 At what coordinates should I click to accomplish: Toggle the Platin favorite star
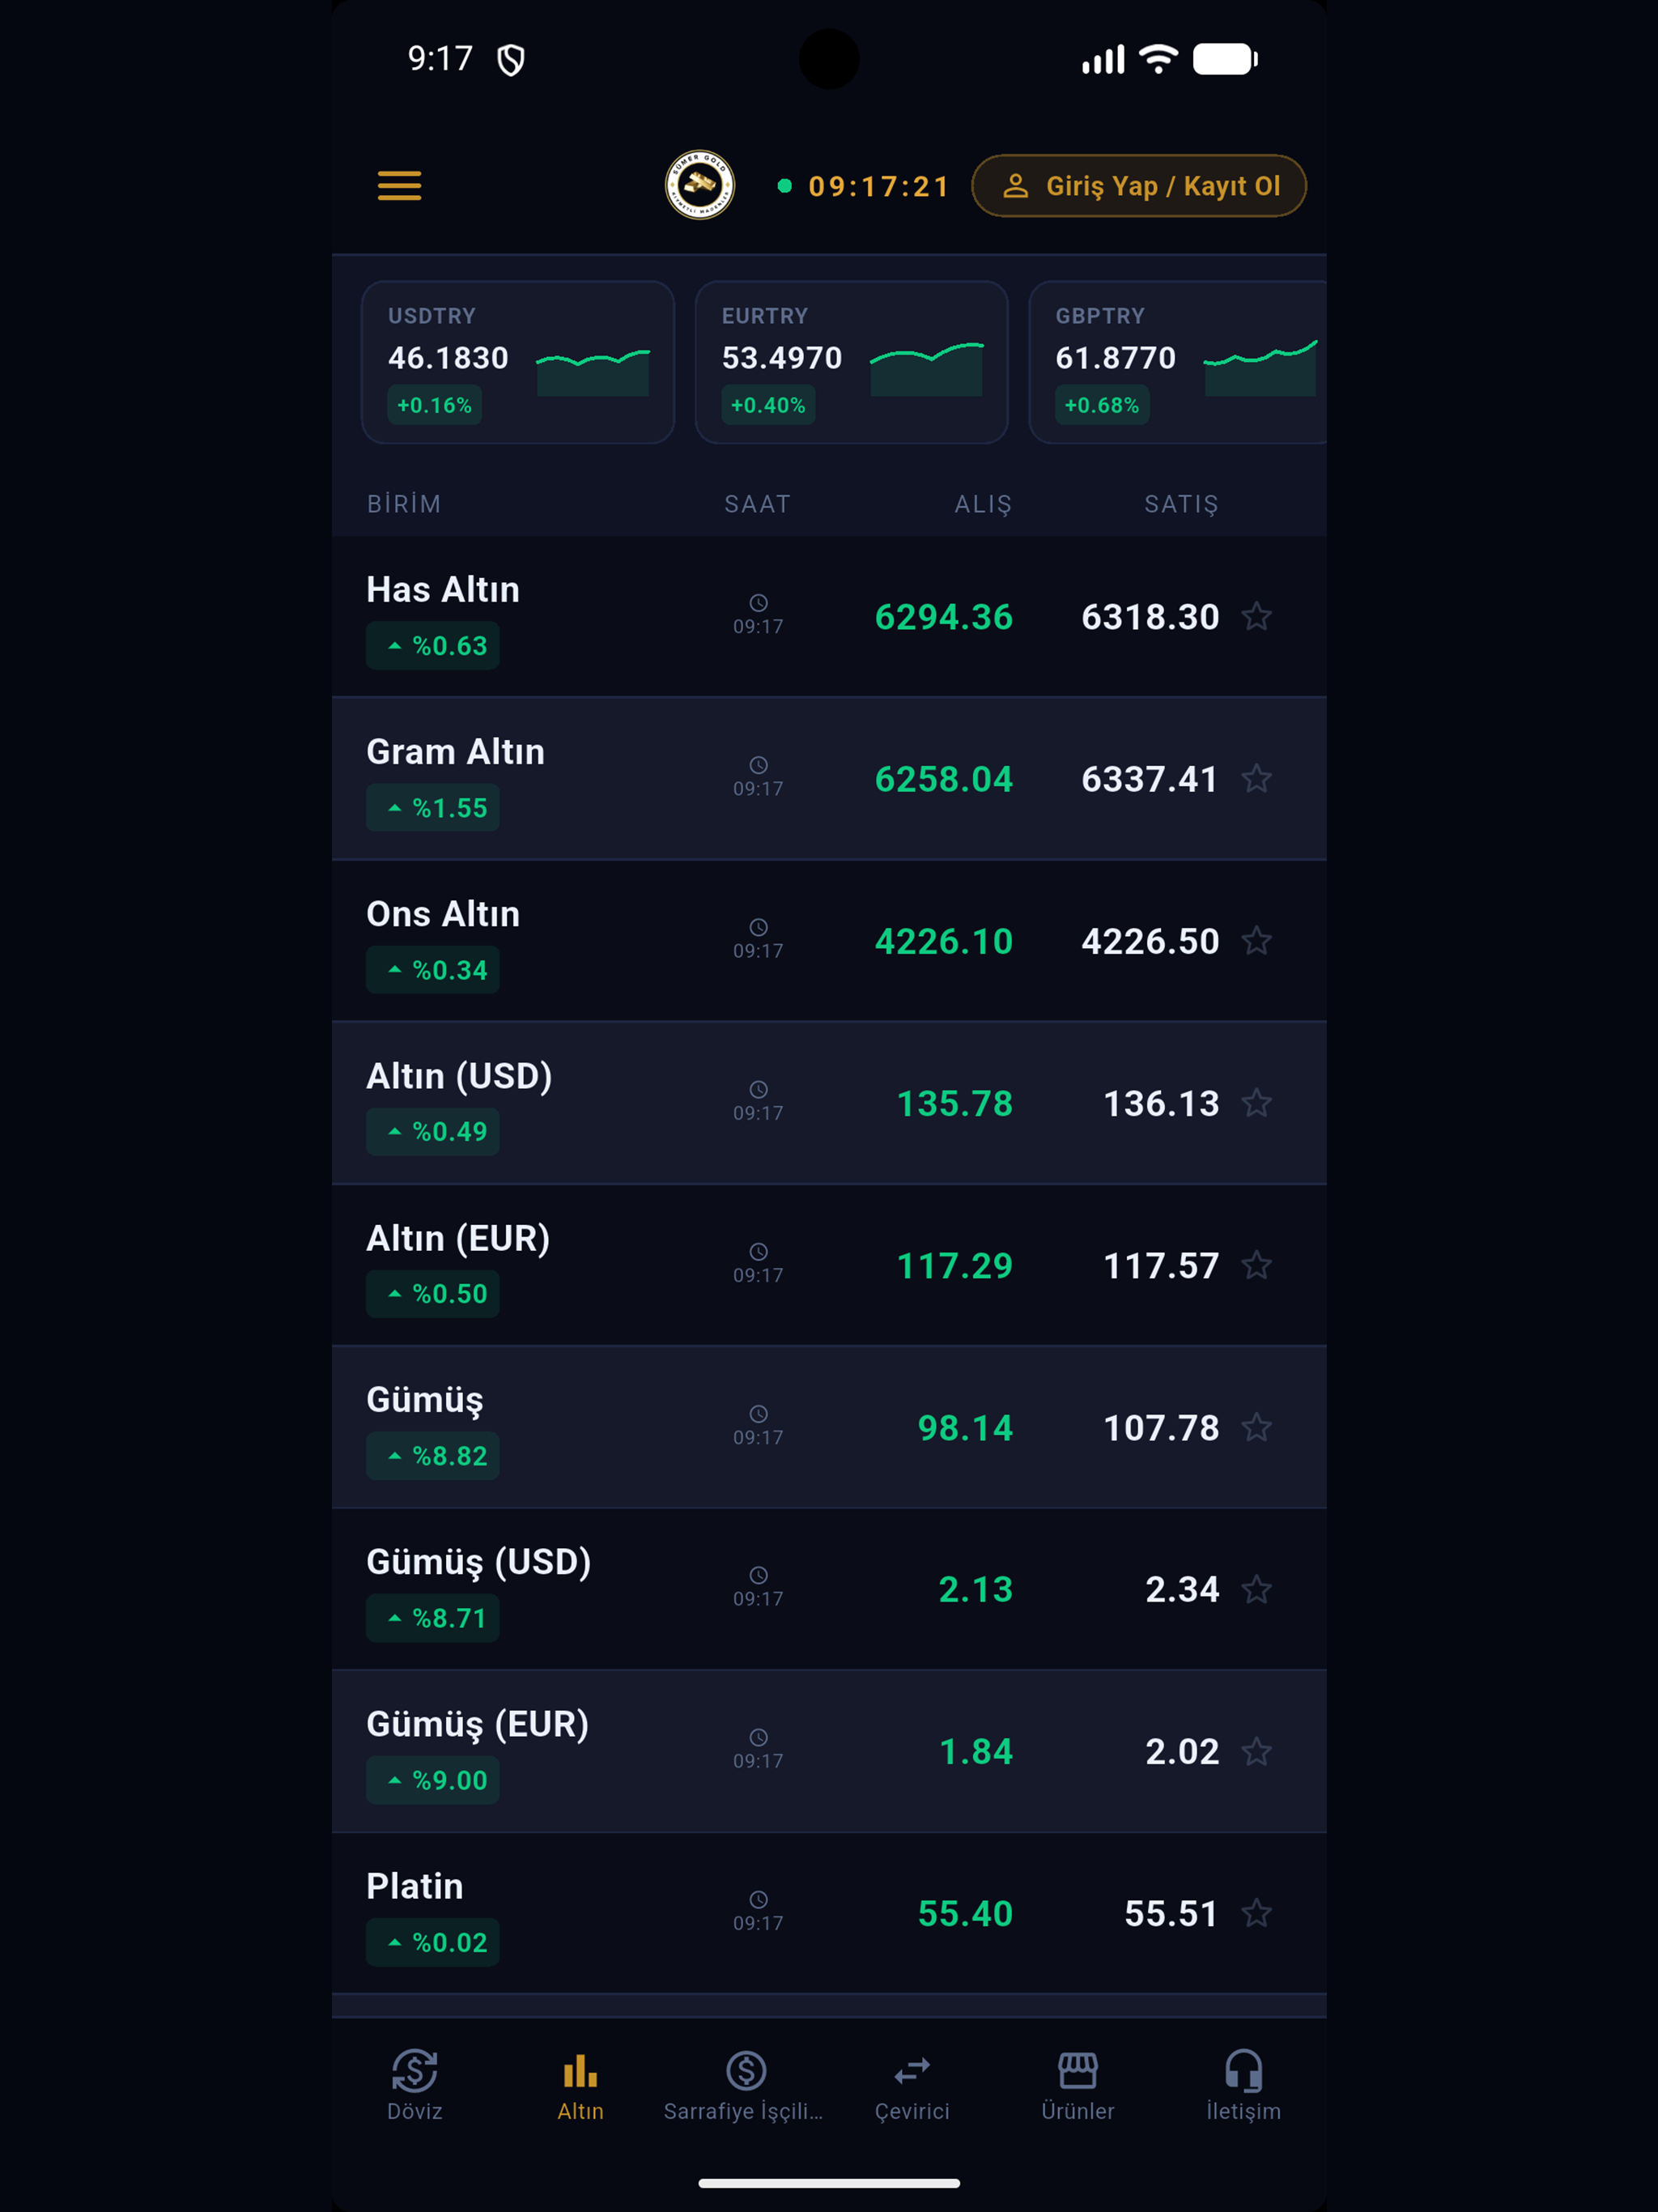[x=1256, y=1913]
